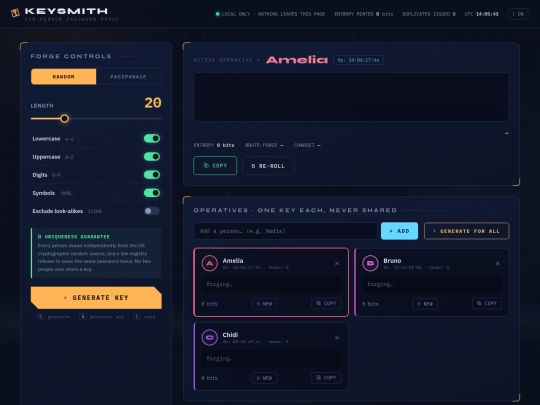
Task: Remove the Bruno operative card
Action: tap(498, 263)
